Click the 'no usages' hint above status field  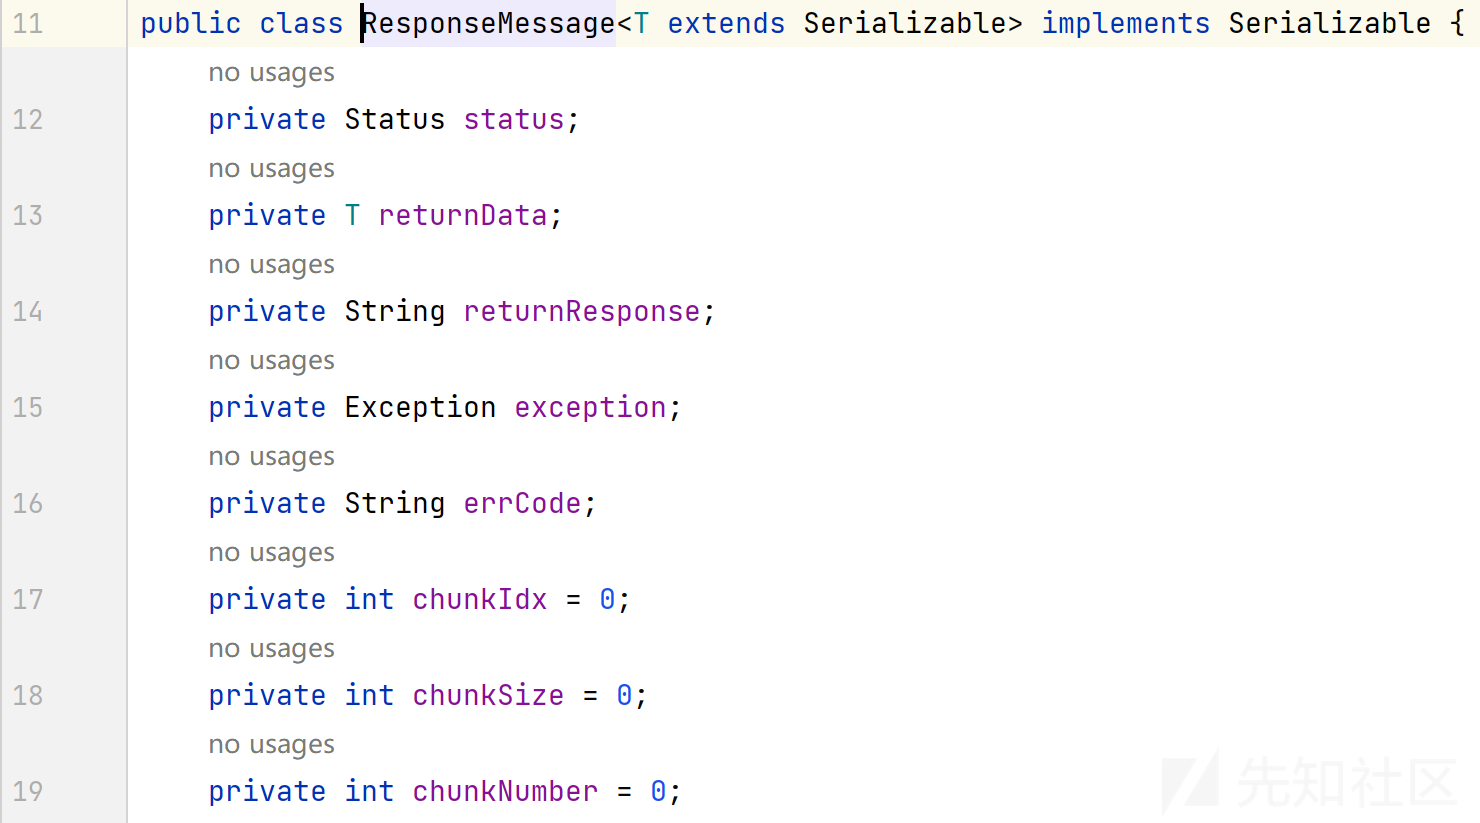pos(271,73)
